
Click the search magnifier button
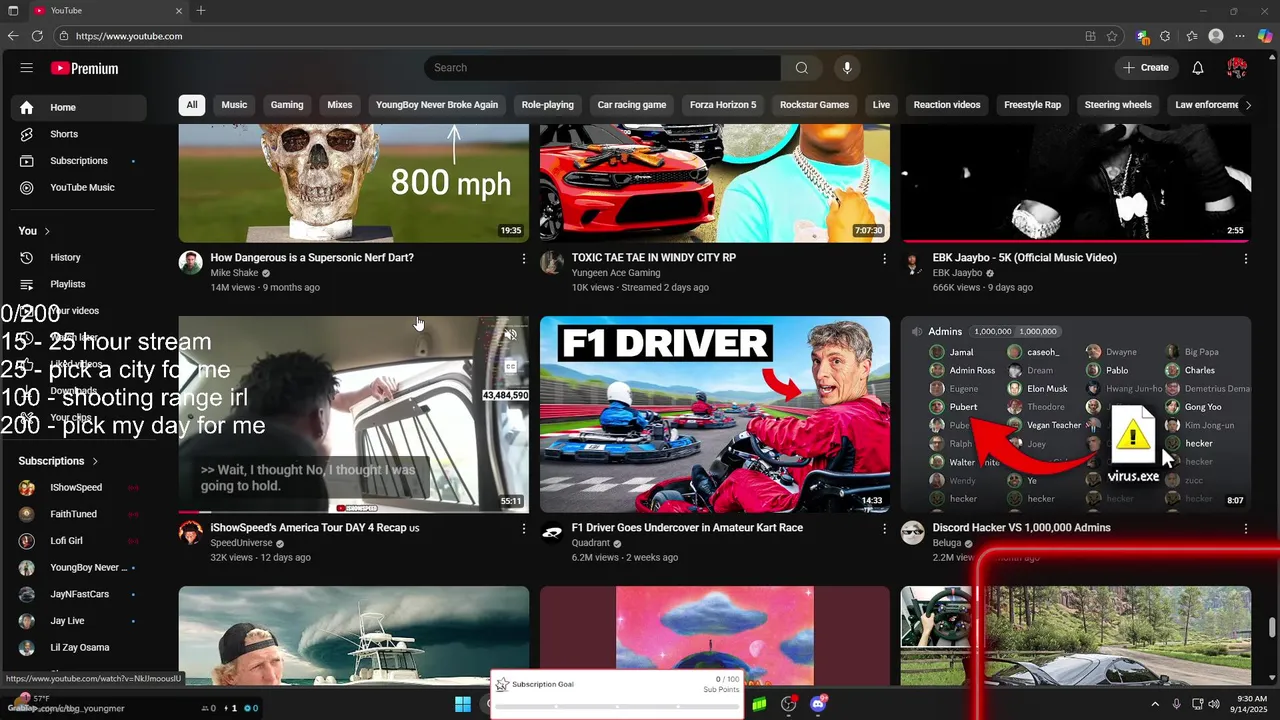point(802,68)
